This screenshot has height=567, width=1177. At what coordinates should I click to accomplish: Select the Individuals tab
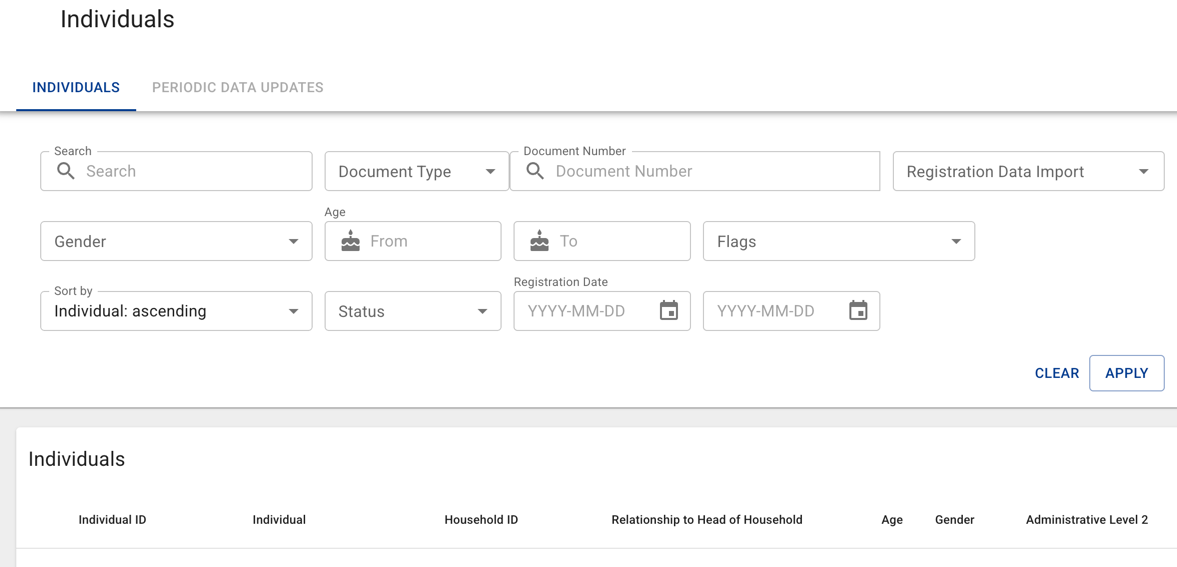tap(76, 87)
